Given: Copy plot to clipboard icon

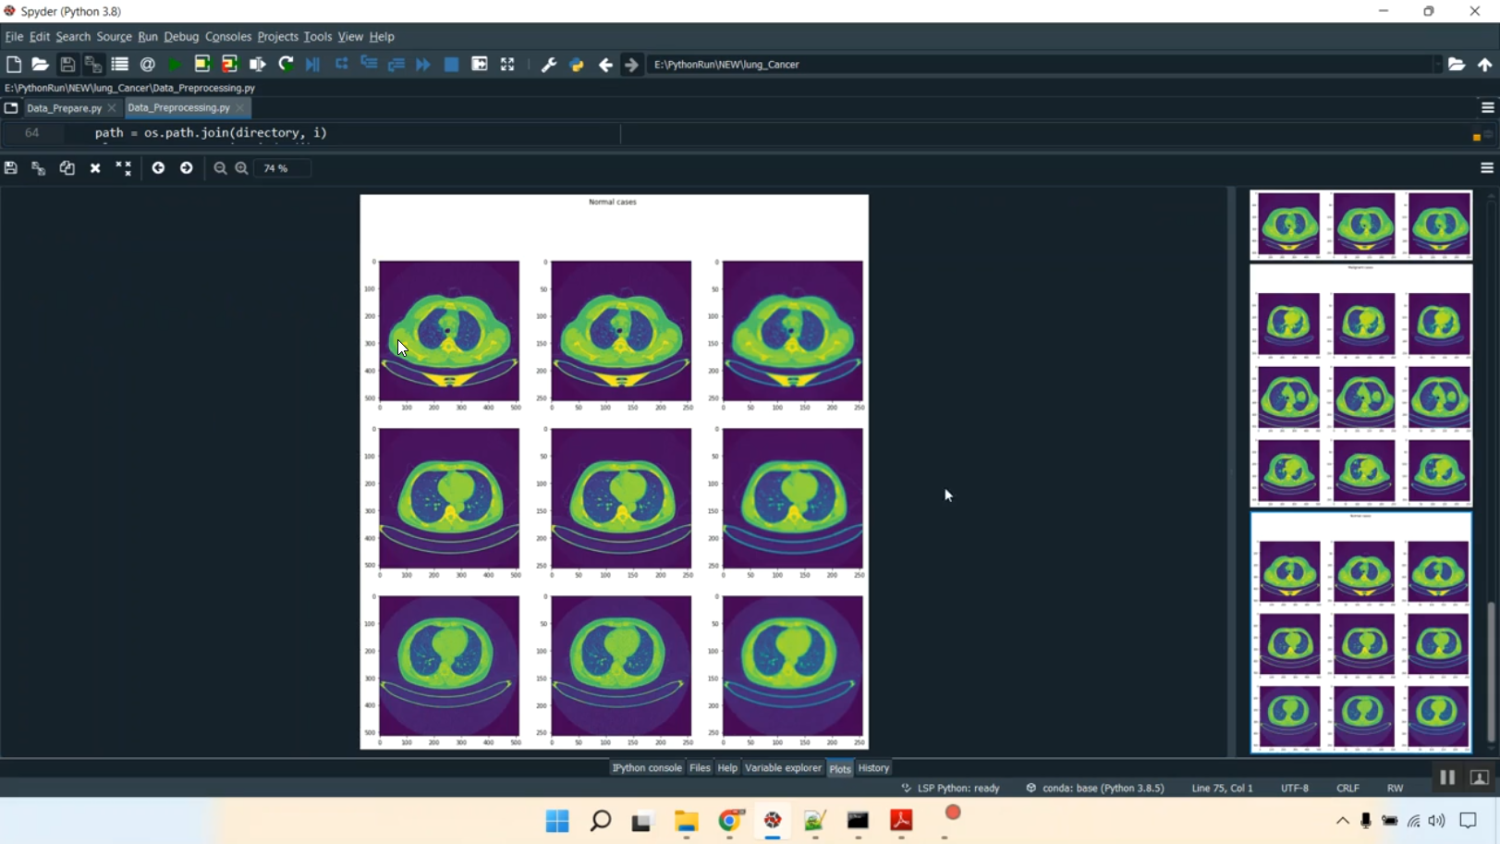Looking at the screenshot, I should point(67,168).
